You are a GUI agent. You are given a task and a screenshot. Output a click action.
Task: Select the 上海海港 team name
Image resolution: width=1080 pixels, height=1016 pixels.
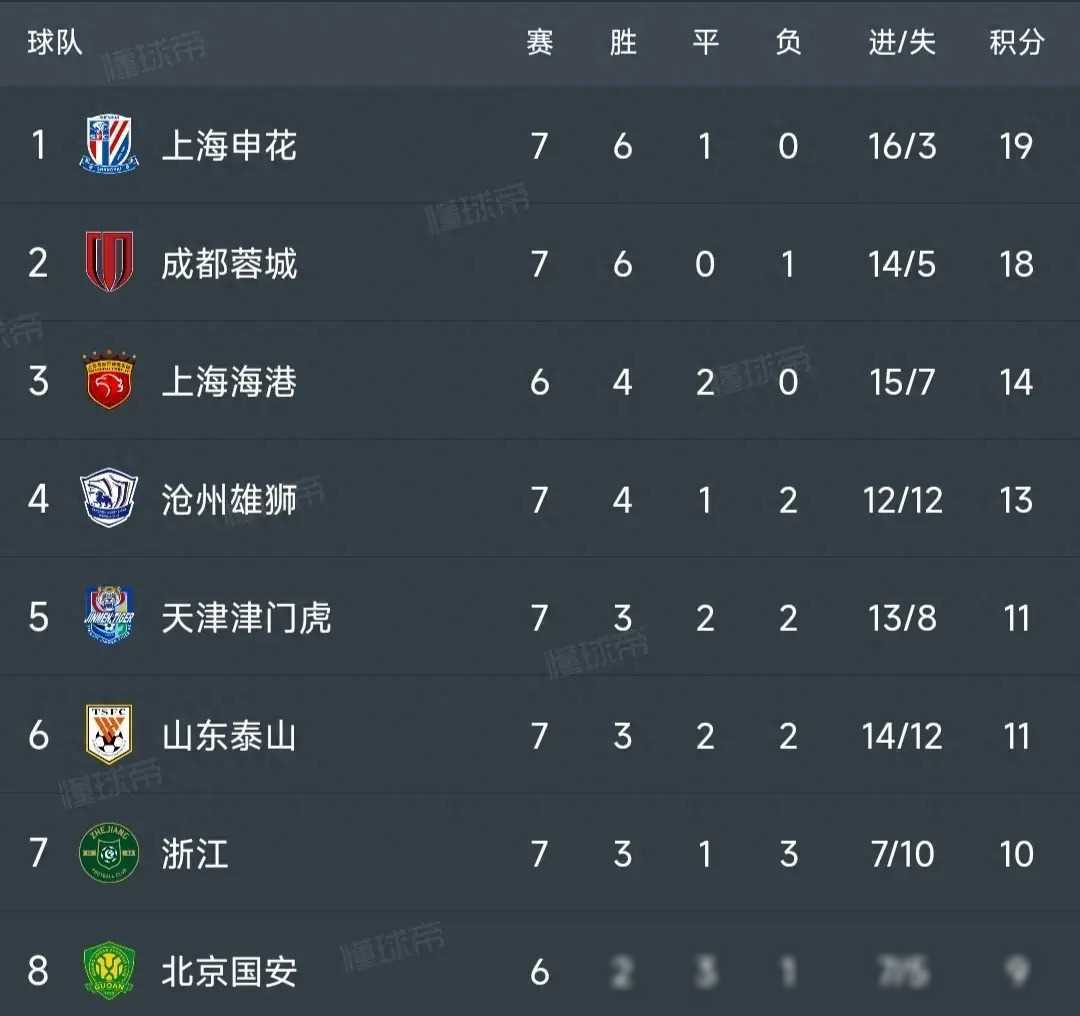(229, 382)
